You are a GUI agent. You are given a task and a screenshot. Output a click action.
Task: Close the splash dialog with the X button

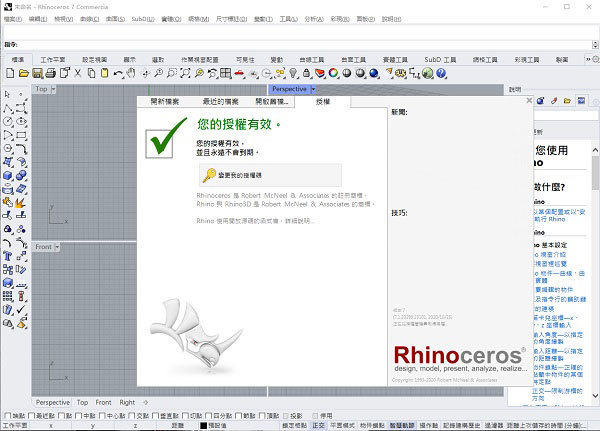[529, 100]
